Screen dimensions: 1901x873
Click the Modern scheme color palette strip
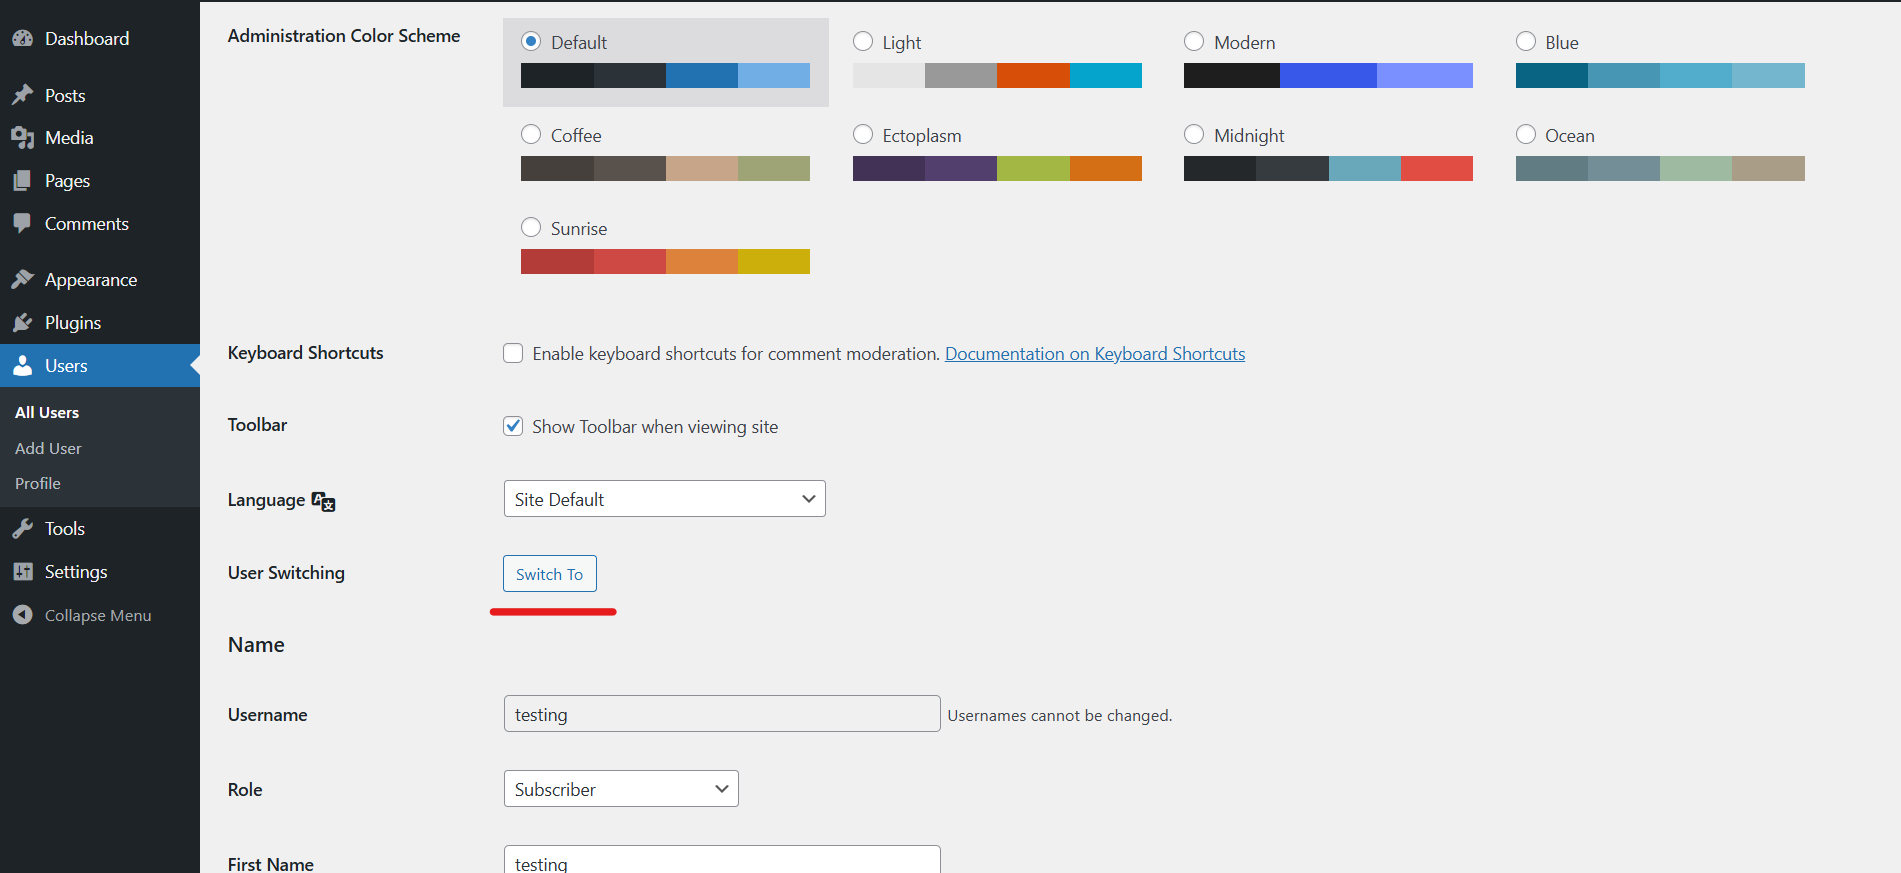(1328, 75)
